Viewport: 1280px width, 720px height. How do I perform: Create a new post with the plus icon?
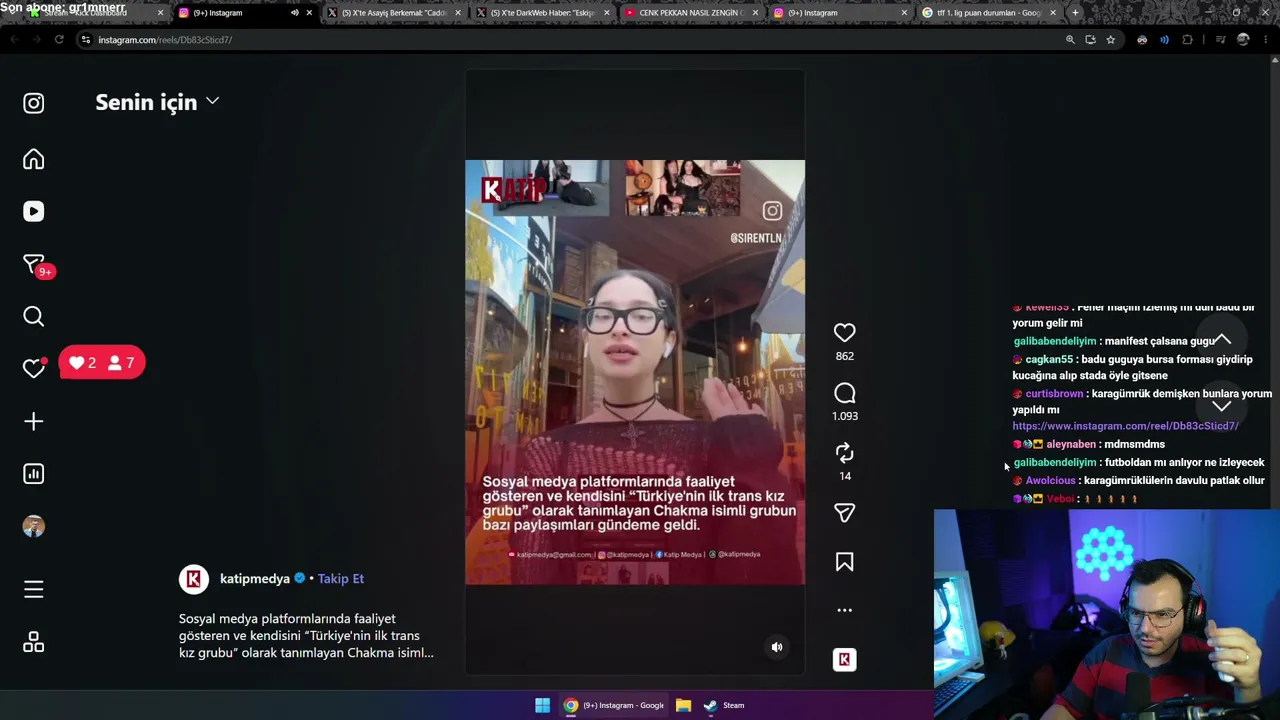(x=34, y=422)
